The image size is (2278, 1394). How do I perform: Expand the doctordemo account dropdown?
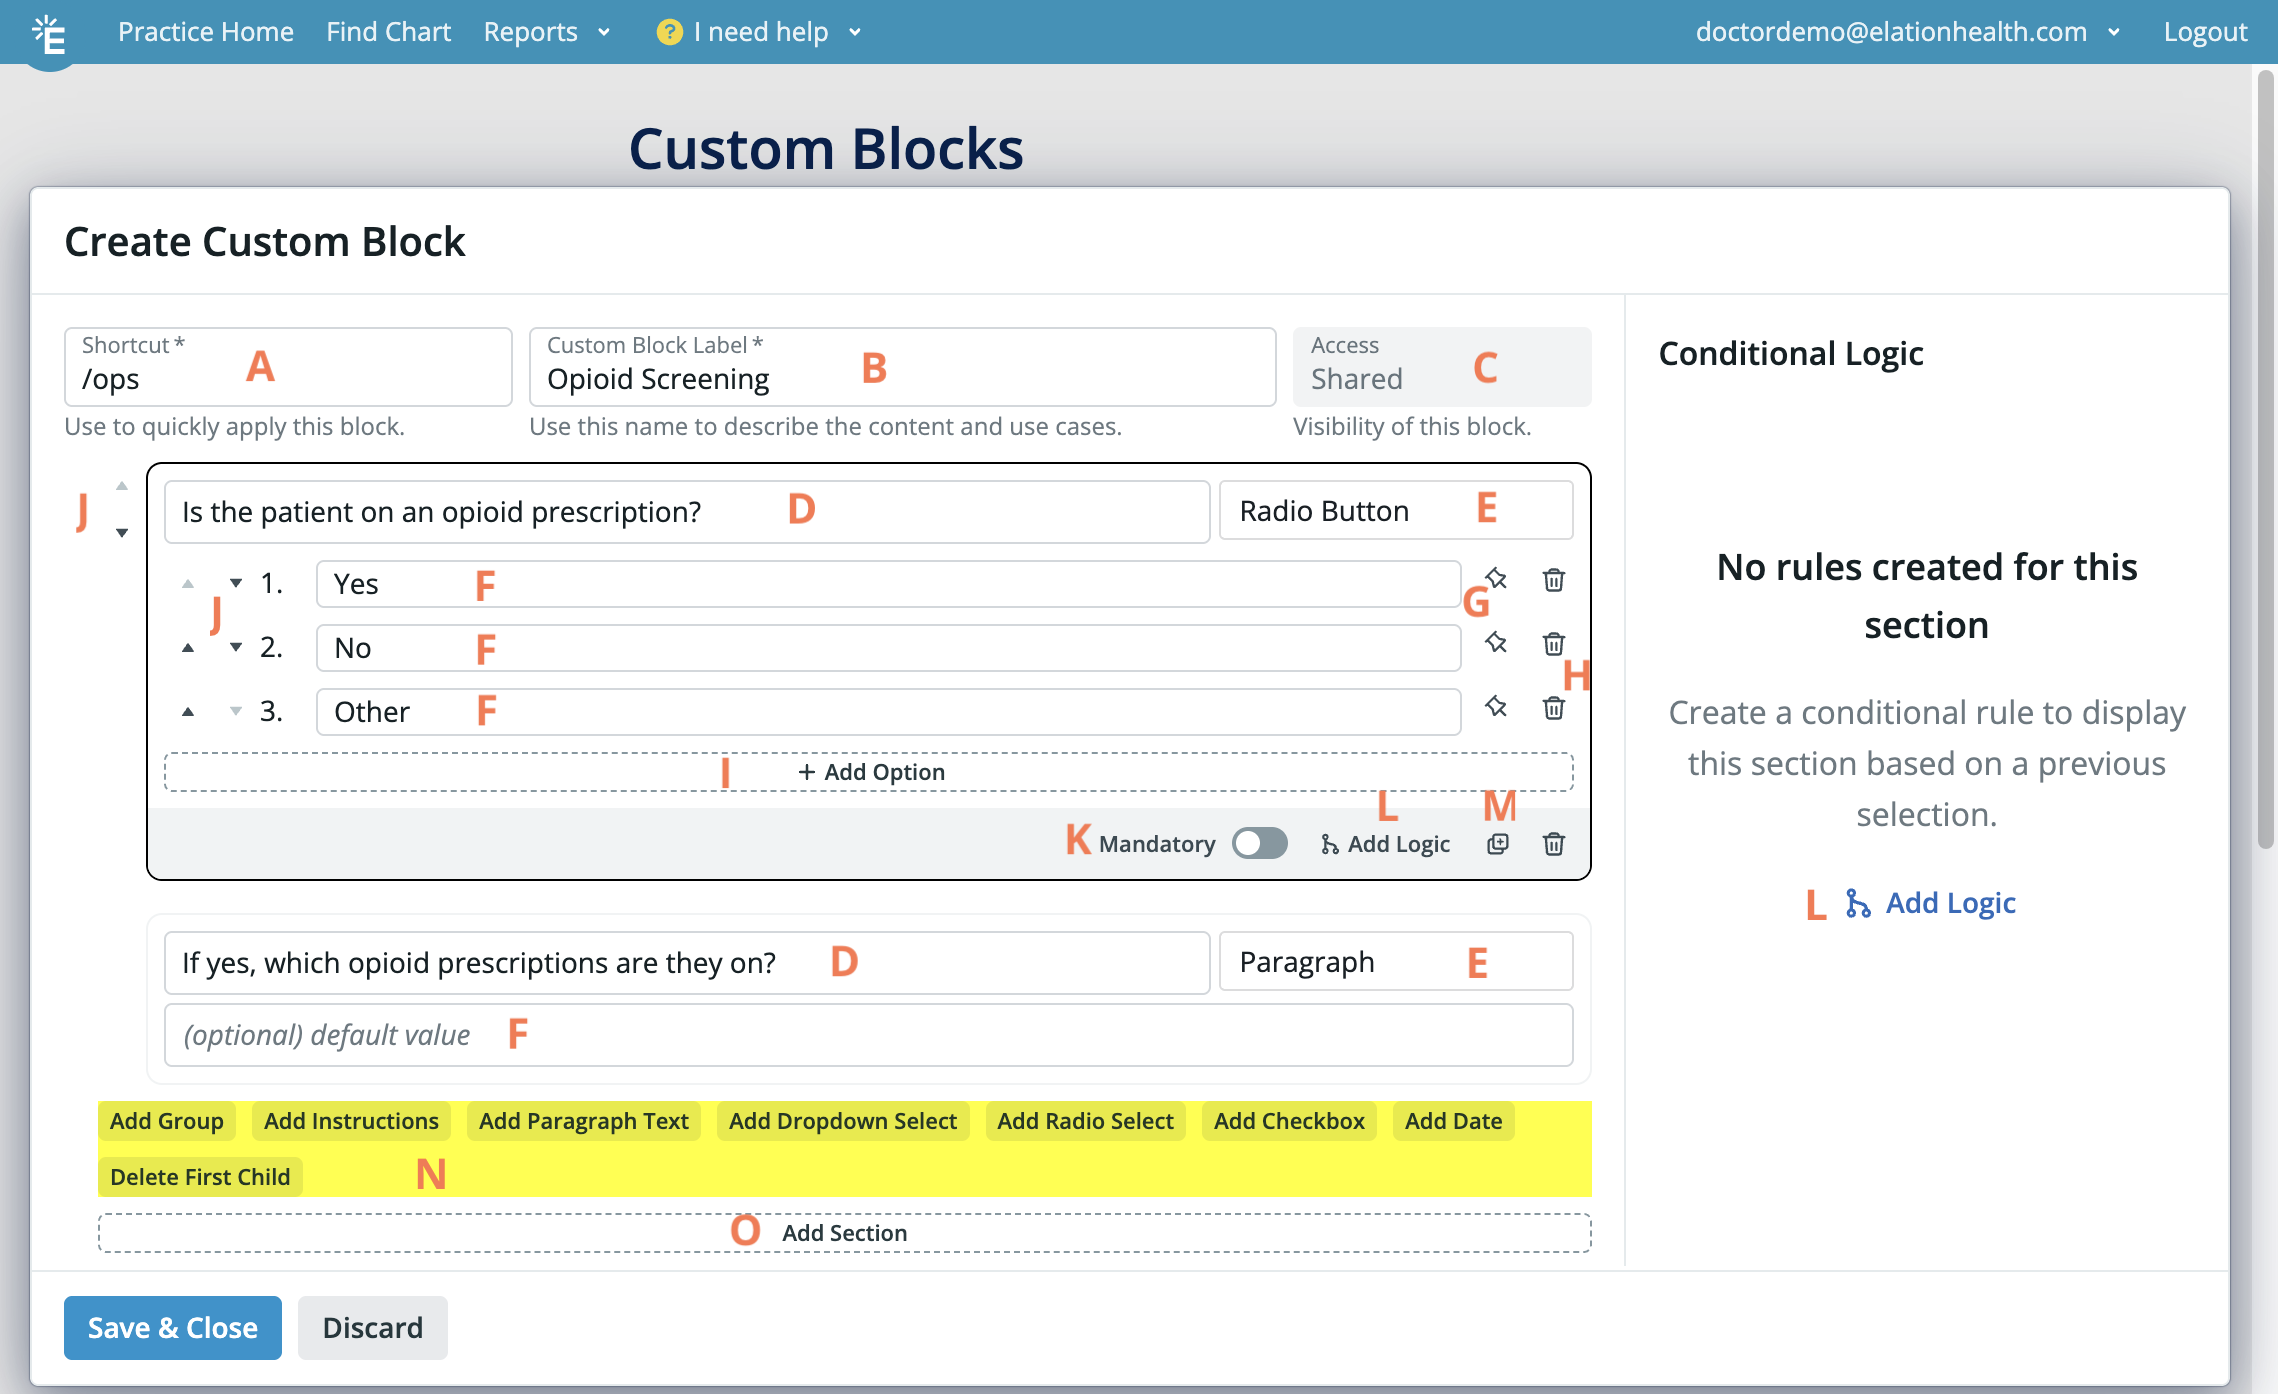(2113, 31)
